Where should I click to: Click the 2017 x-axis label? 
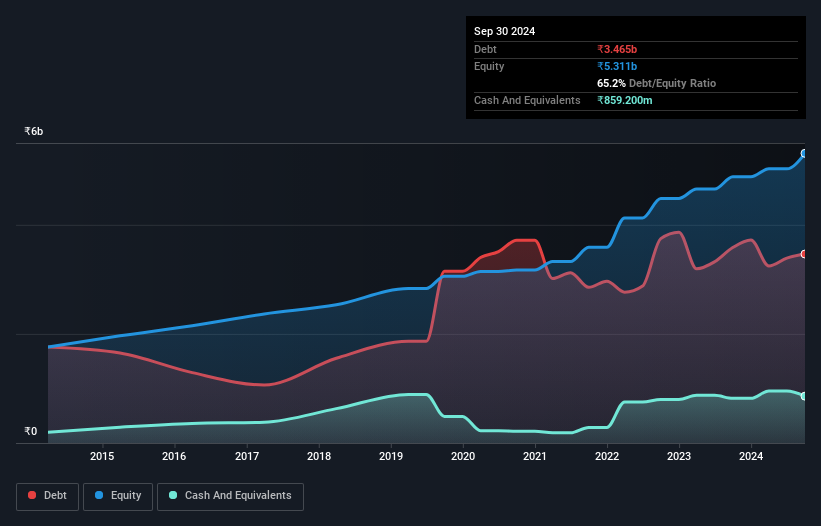[x=247, y=456]
